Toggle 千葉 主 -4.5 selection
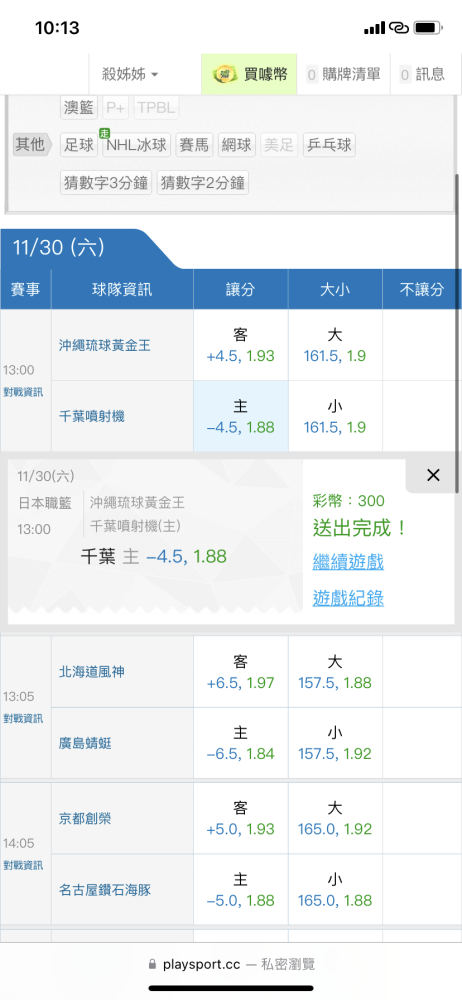The width and height of the screenshot is (462, 1000). click(x=241, y=416)
